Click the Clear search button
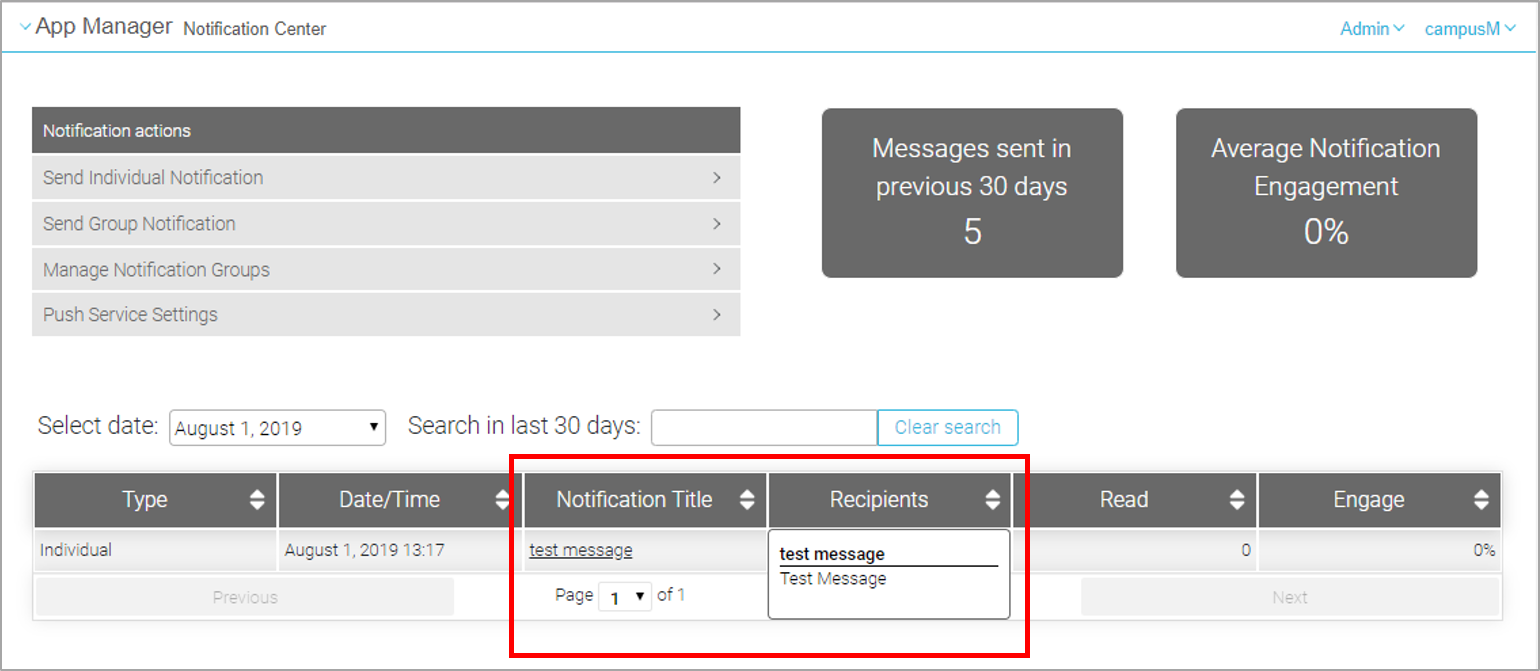 coord(947,427)
